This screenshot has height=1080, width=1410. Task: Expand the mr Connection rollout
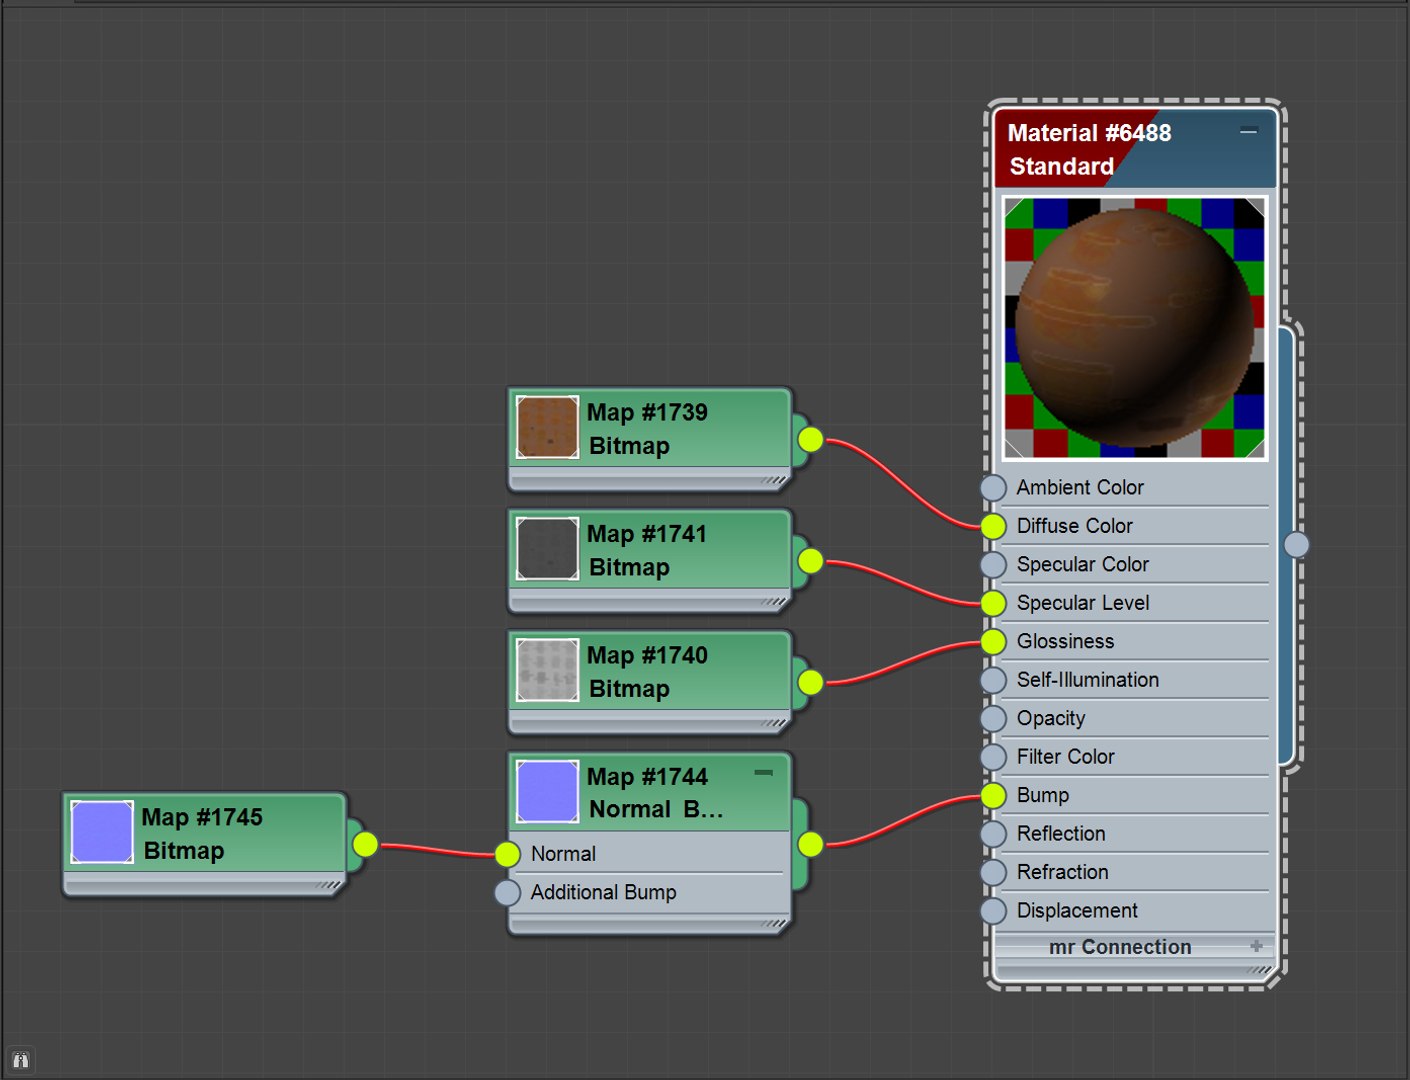1256,945
